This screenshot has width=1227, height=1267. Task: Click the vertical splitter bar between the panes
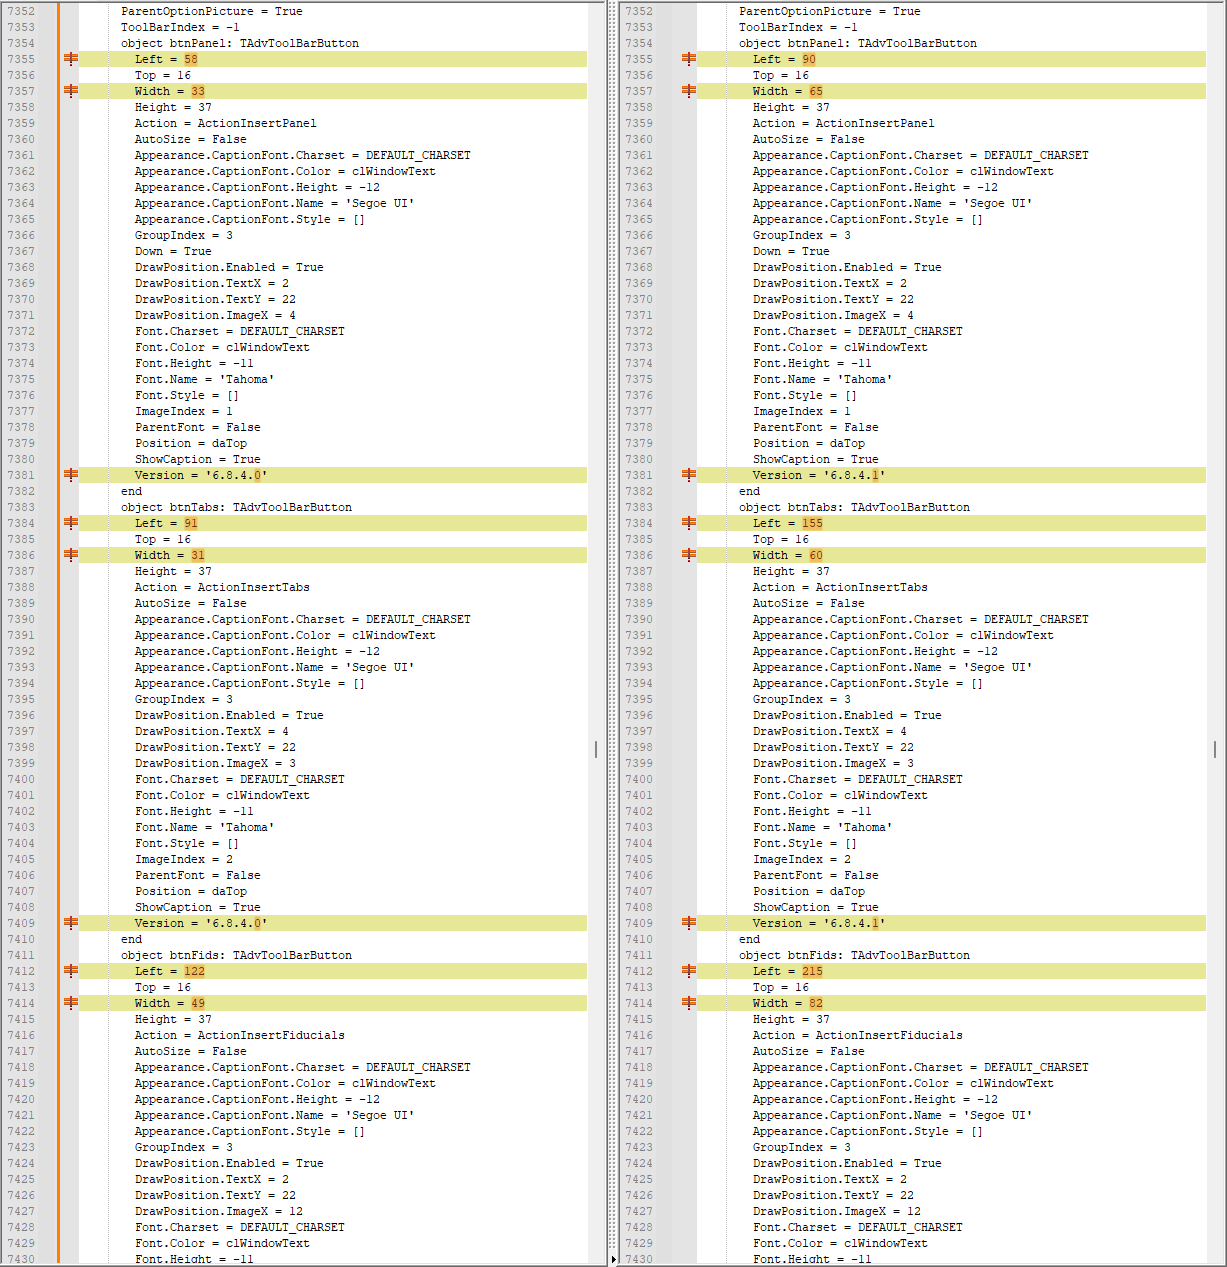pyautogui.click(x=613, y=600)
